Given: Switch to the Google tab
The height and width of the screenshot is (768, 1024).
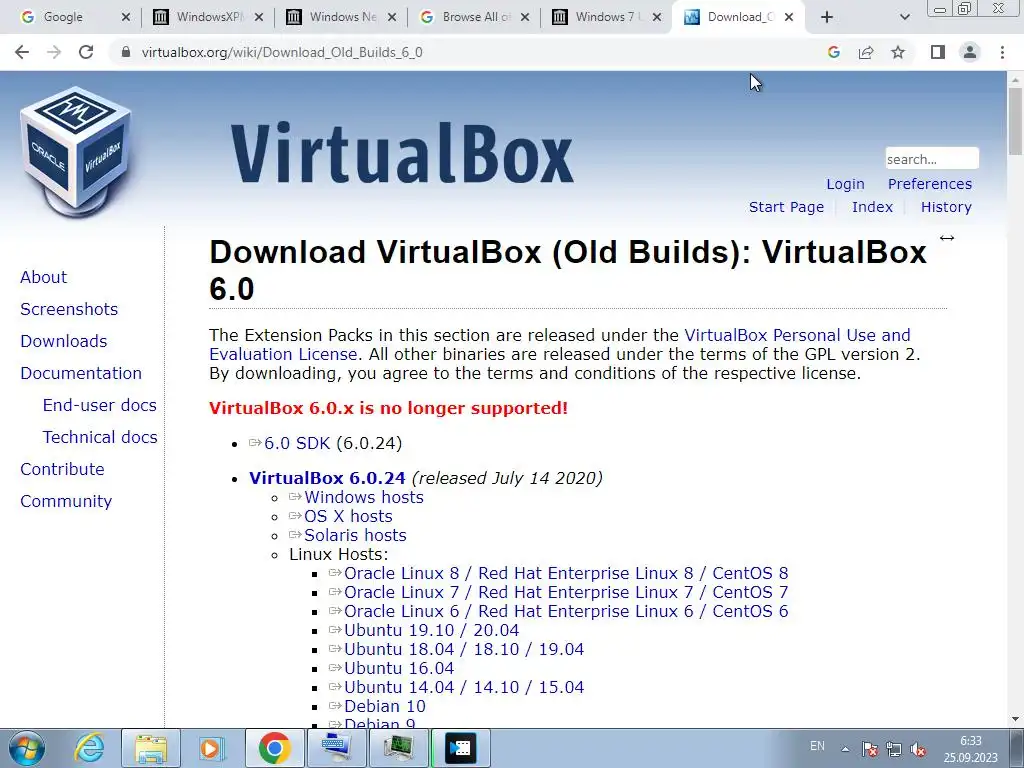Looking at the screenshot, I should point(62,17).
